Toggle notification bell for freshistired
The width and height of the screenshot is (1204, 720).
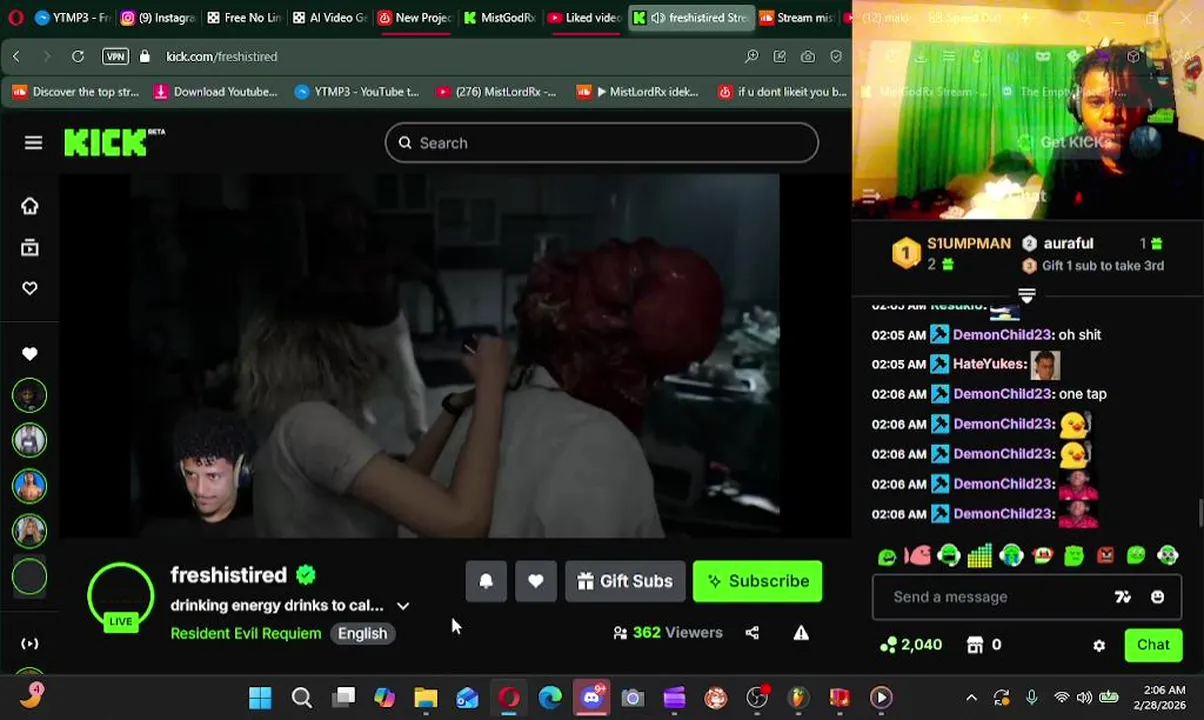(486, 581)
